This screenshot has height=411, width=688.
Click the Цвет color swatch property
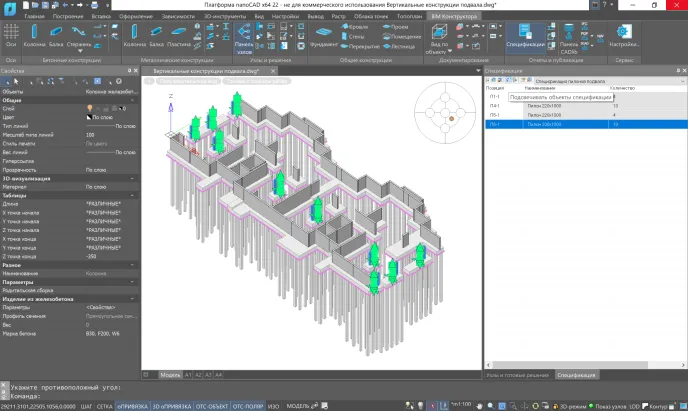pos(91,117)
